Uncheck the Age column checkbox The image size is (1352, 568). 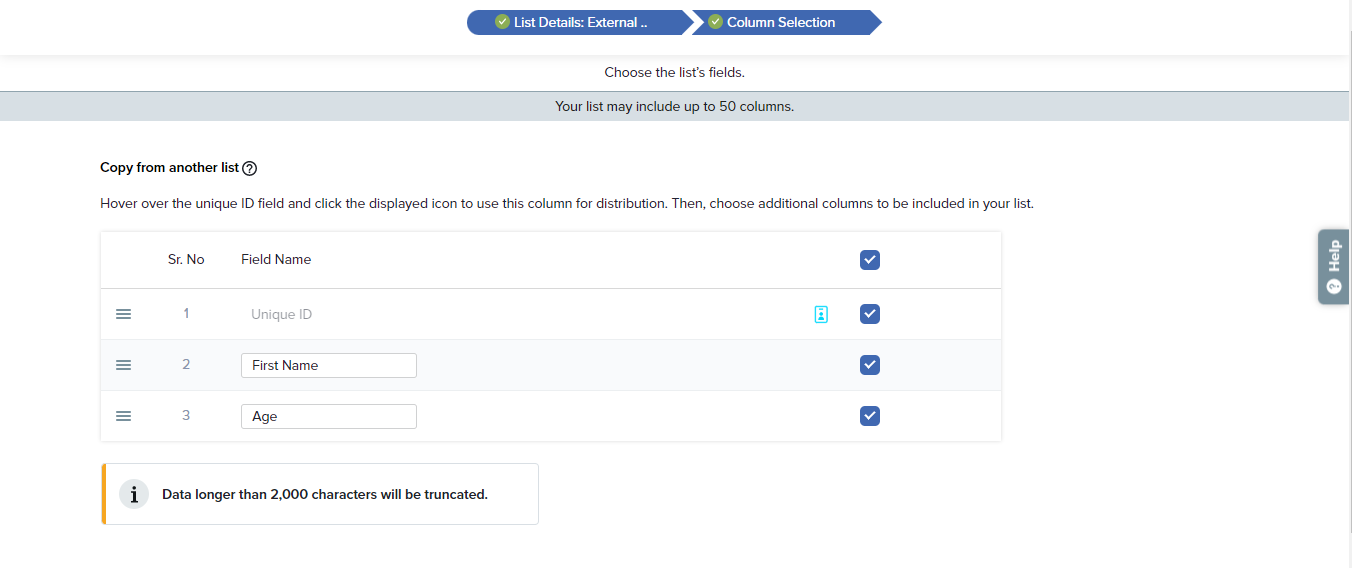point(870,416)
